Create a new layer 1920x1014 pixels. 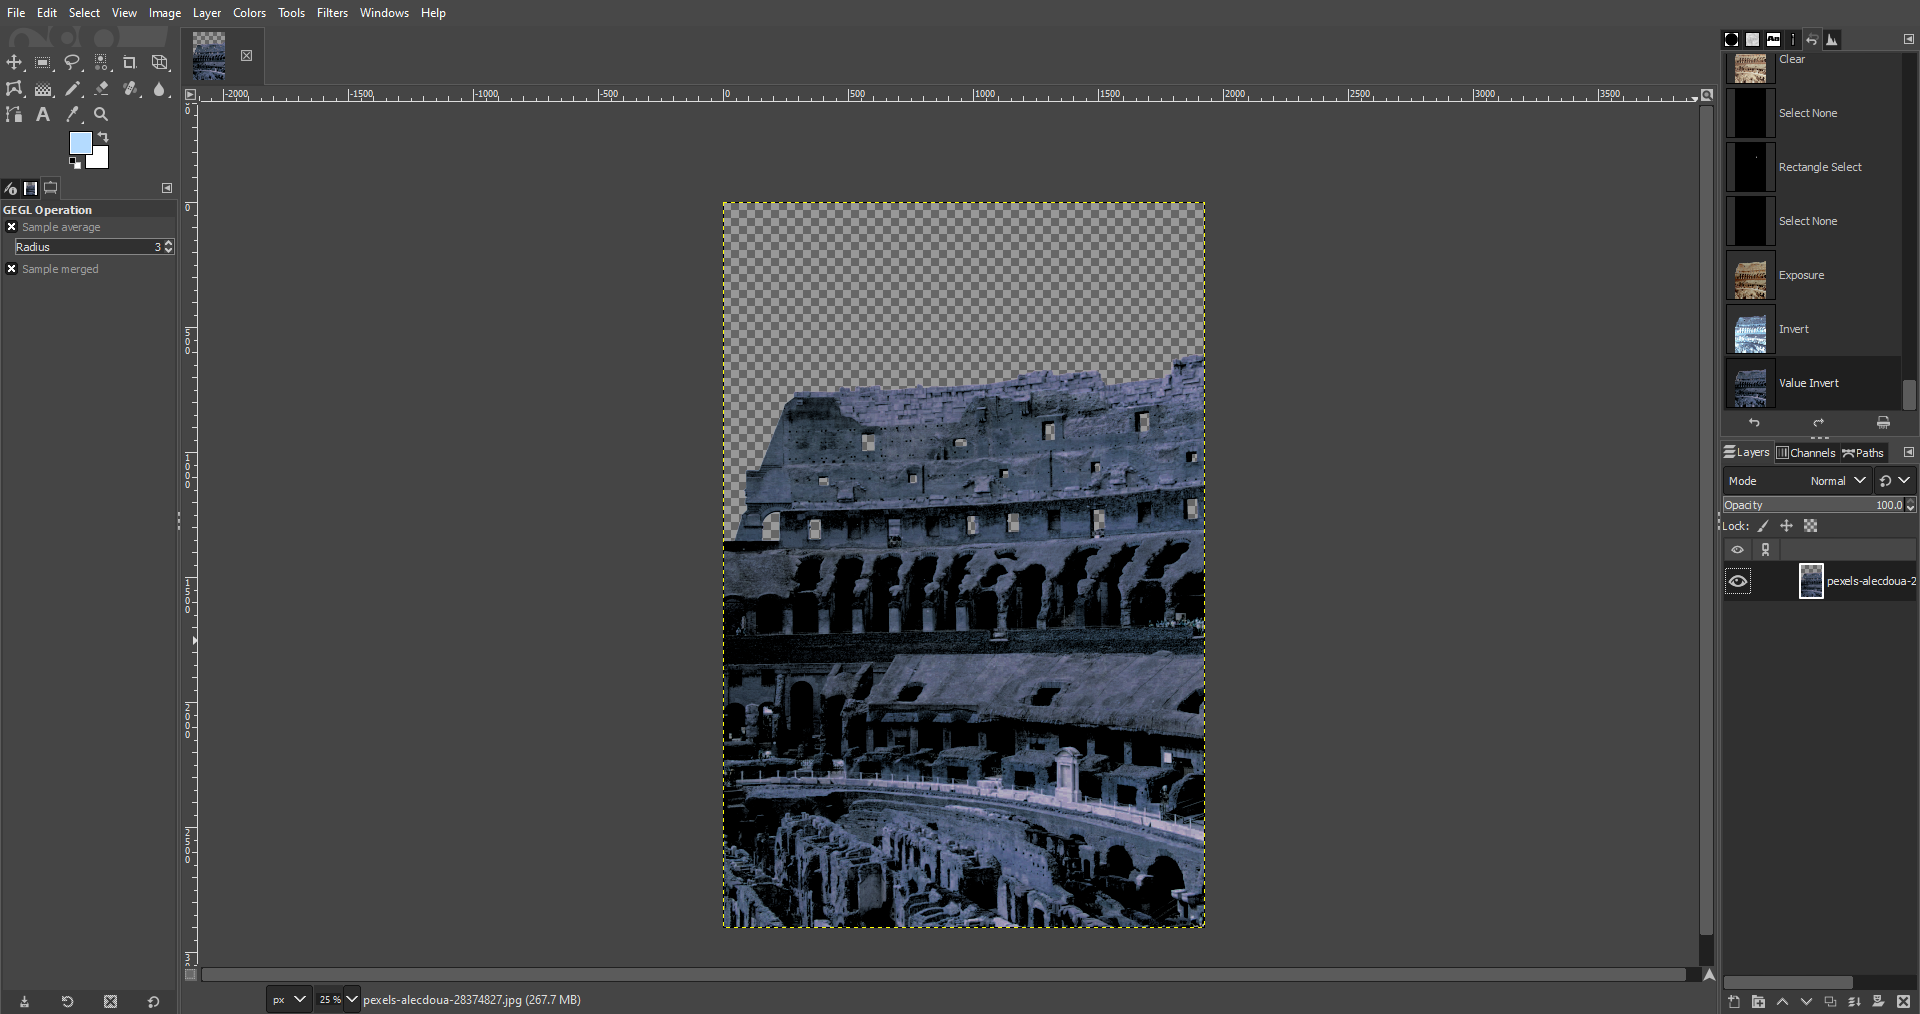tap(1734, 1001)
